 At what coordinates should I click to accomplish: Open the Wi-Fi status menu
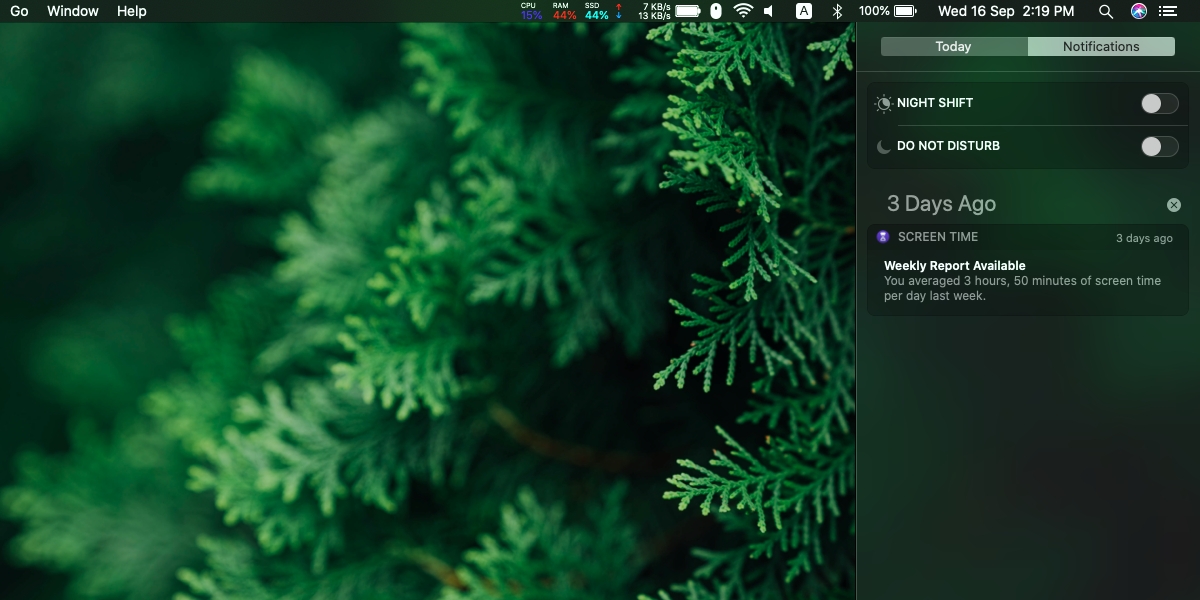pos(743,11)
